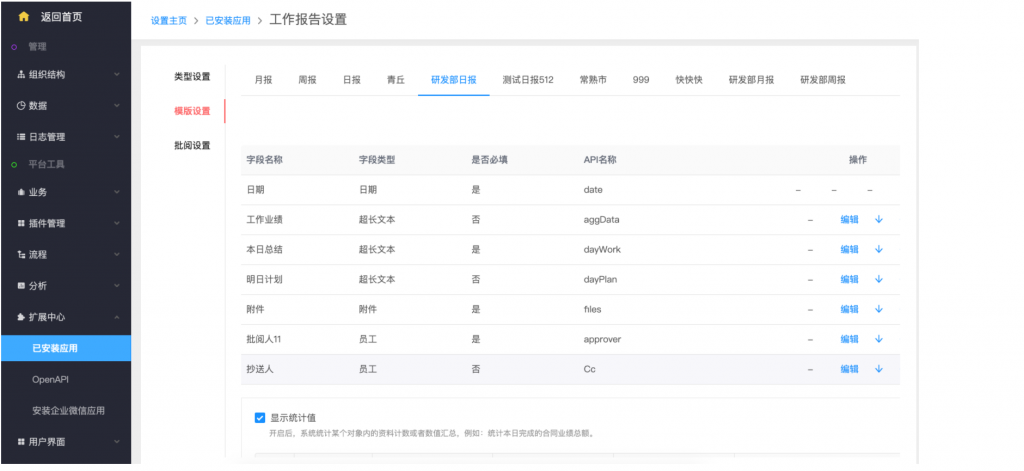Toggle the 显示统计值 checkbox
The image size is (1024, 471).
click(x=260, y=417)
